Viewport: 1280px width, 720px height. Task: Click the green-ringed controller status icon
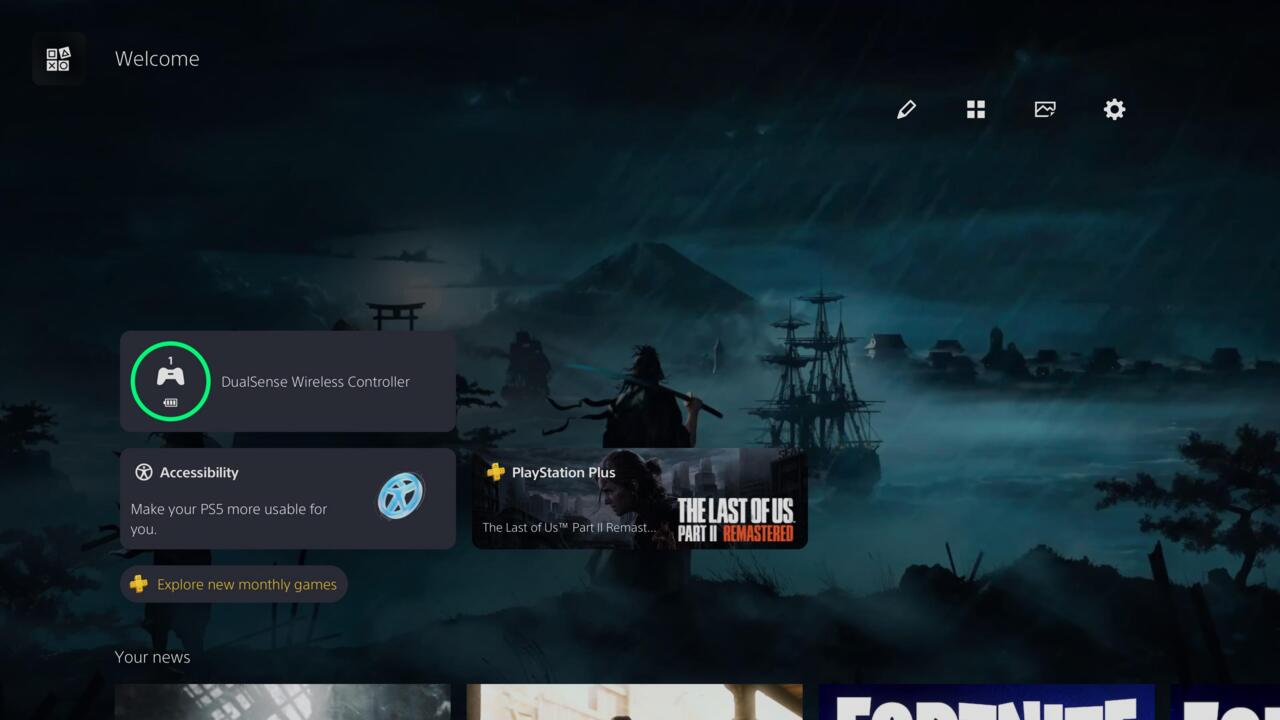[x=170, y=381]
